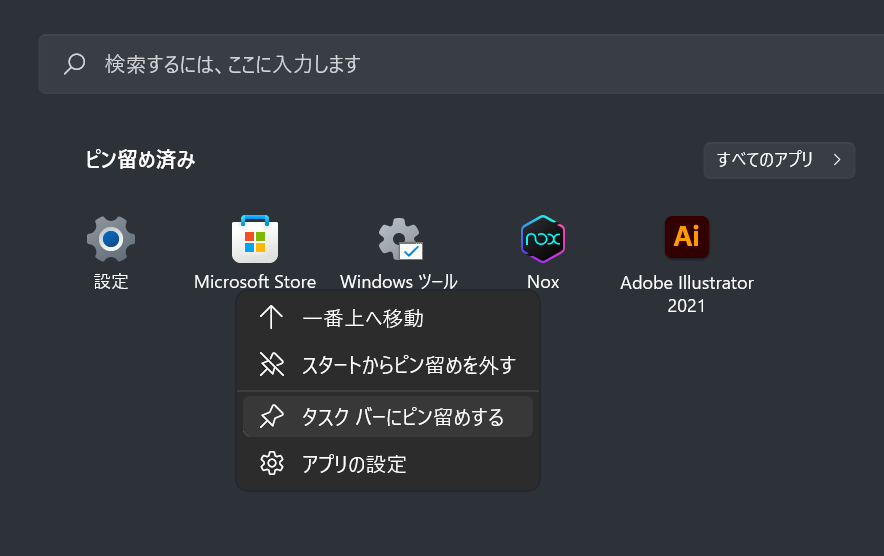Select タスク バーにピン留めする option
The image size is (884, 556).
point(403,417)
